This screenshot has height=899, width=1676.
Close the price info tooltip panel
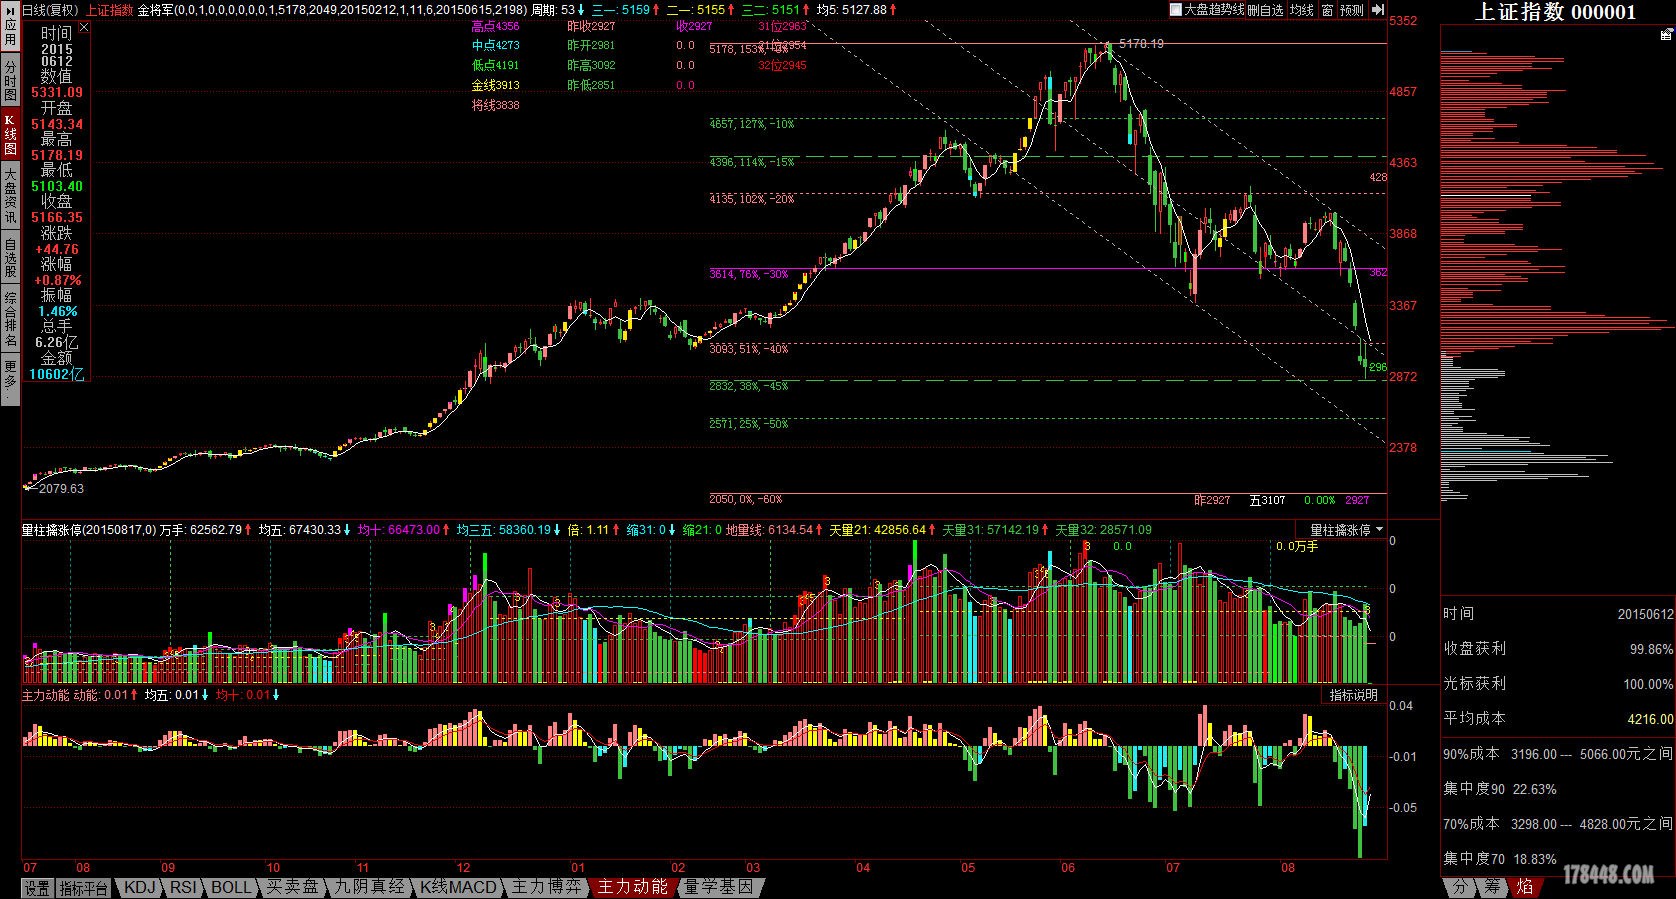pyautogui.click(x=85, y=28)
